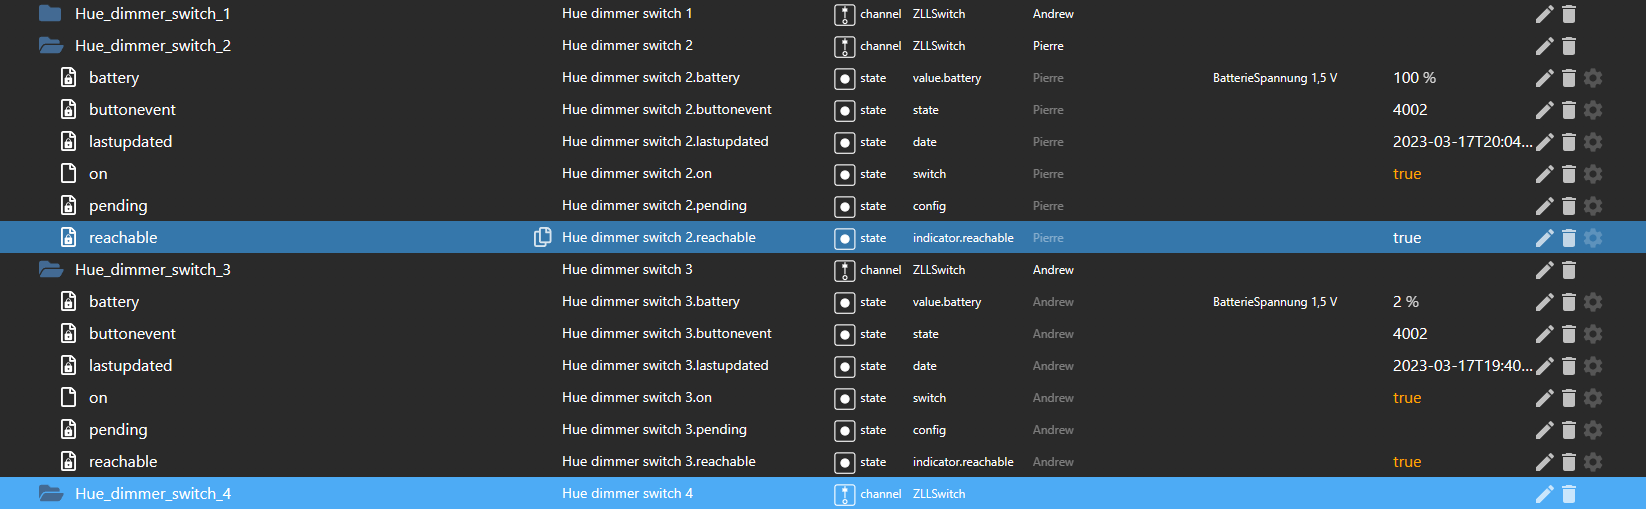The height and width of the screenshot is (509, 1646).
Task: Click the 2023-03-17T20:04 lastupdated value
Action: tap(1462, 142)
